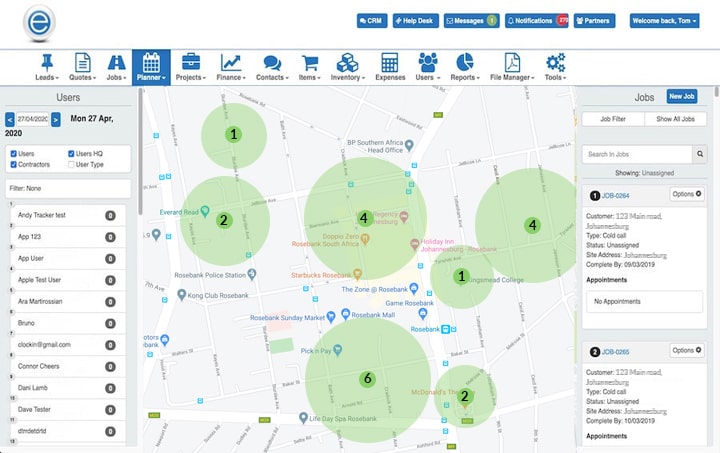Toggle the Users checkbox

[x=12, y=154]
